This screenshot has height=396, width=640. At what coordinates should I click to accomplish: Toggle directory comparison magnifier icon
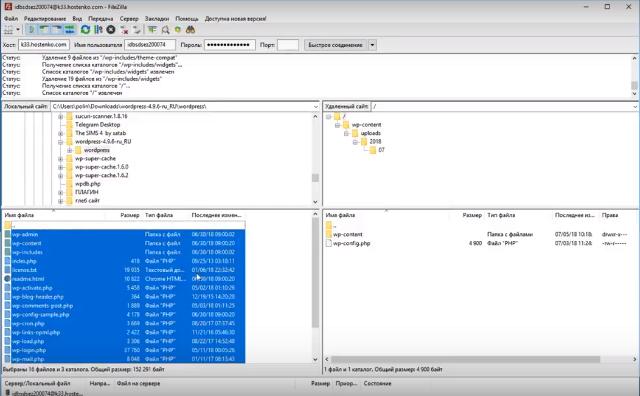click(165, 30)
